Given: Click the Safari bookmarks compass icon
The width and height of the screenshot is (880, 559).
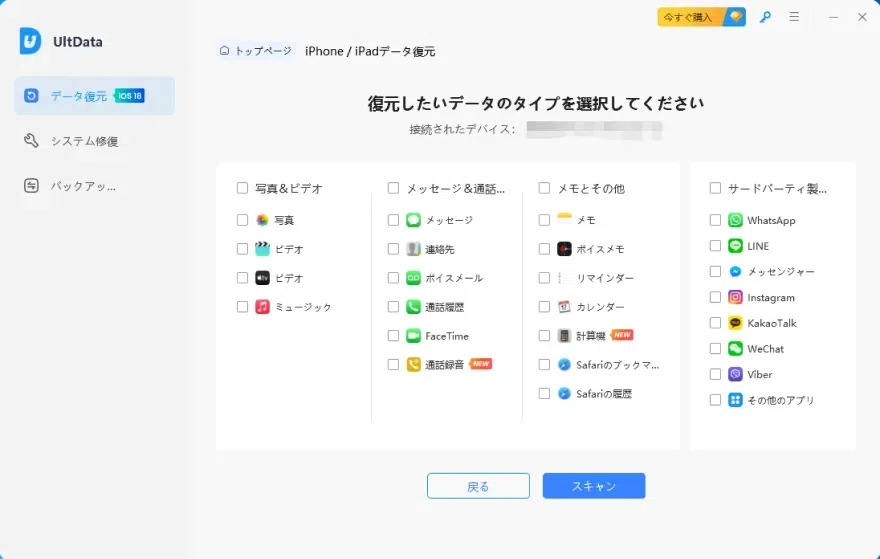Looking at the screenshot, I should [x=564, y=365].
